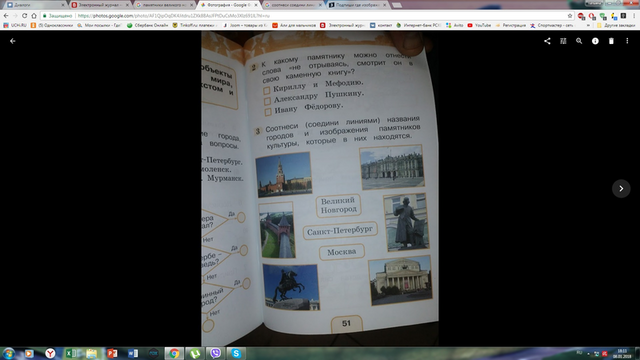Open the Али для мальчиков bookmark
The height and width of the screenshot is (360, 640).
tap(294, 25)
